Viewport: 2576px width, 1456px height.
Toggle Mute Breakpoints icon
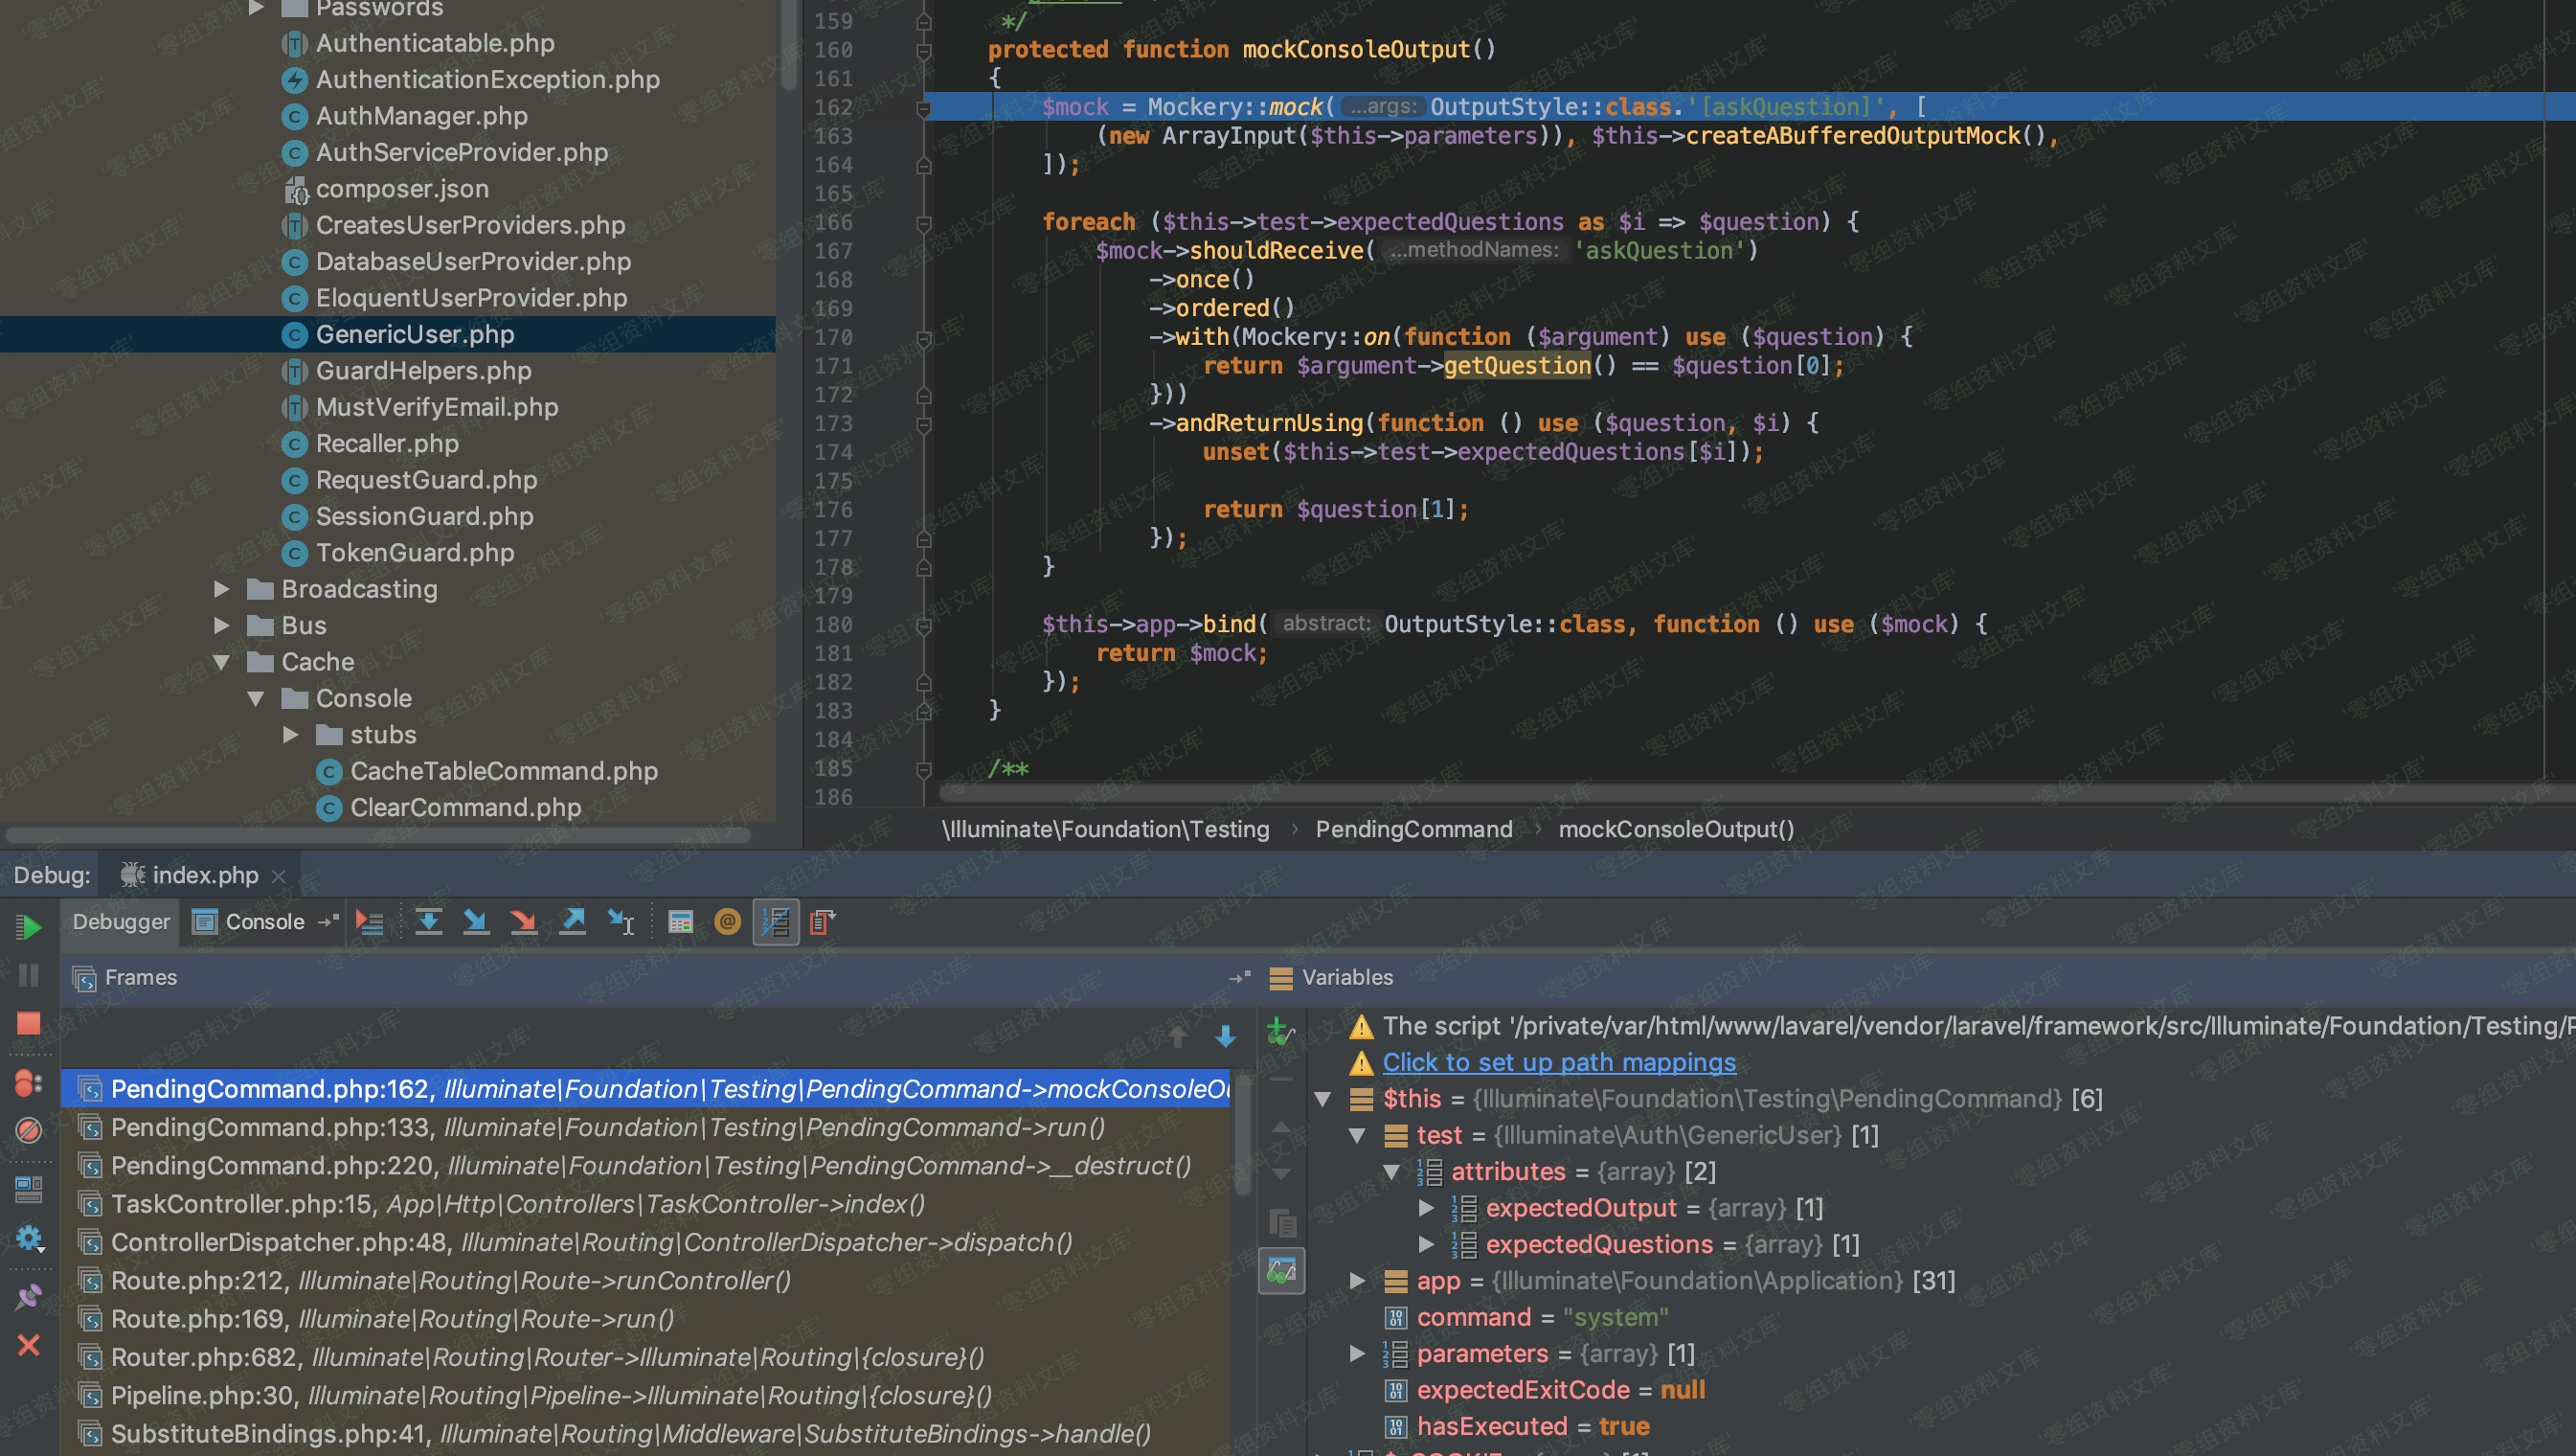pyautogui.click(x=28, y=1131)
